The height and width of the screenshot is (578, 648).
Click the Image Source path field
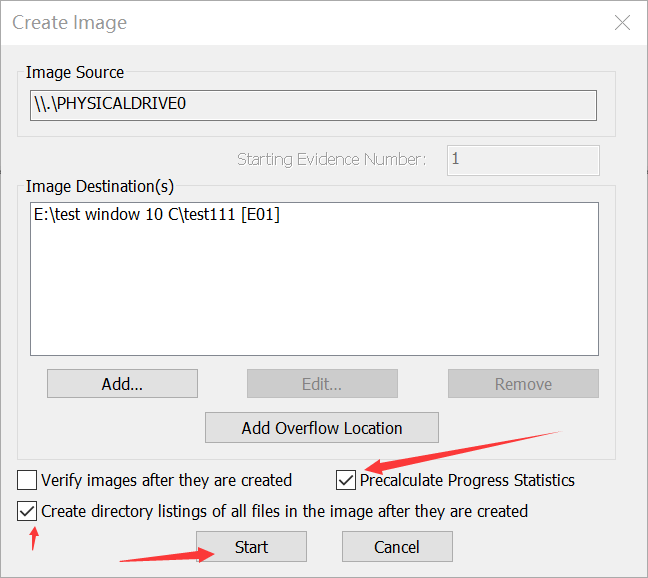(x=313, y=105)
